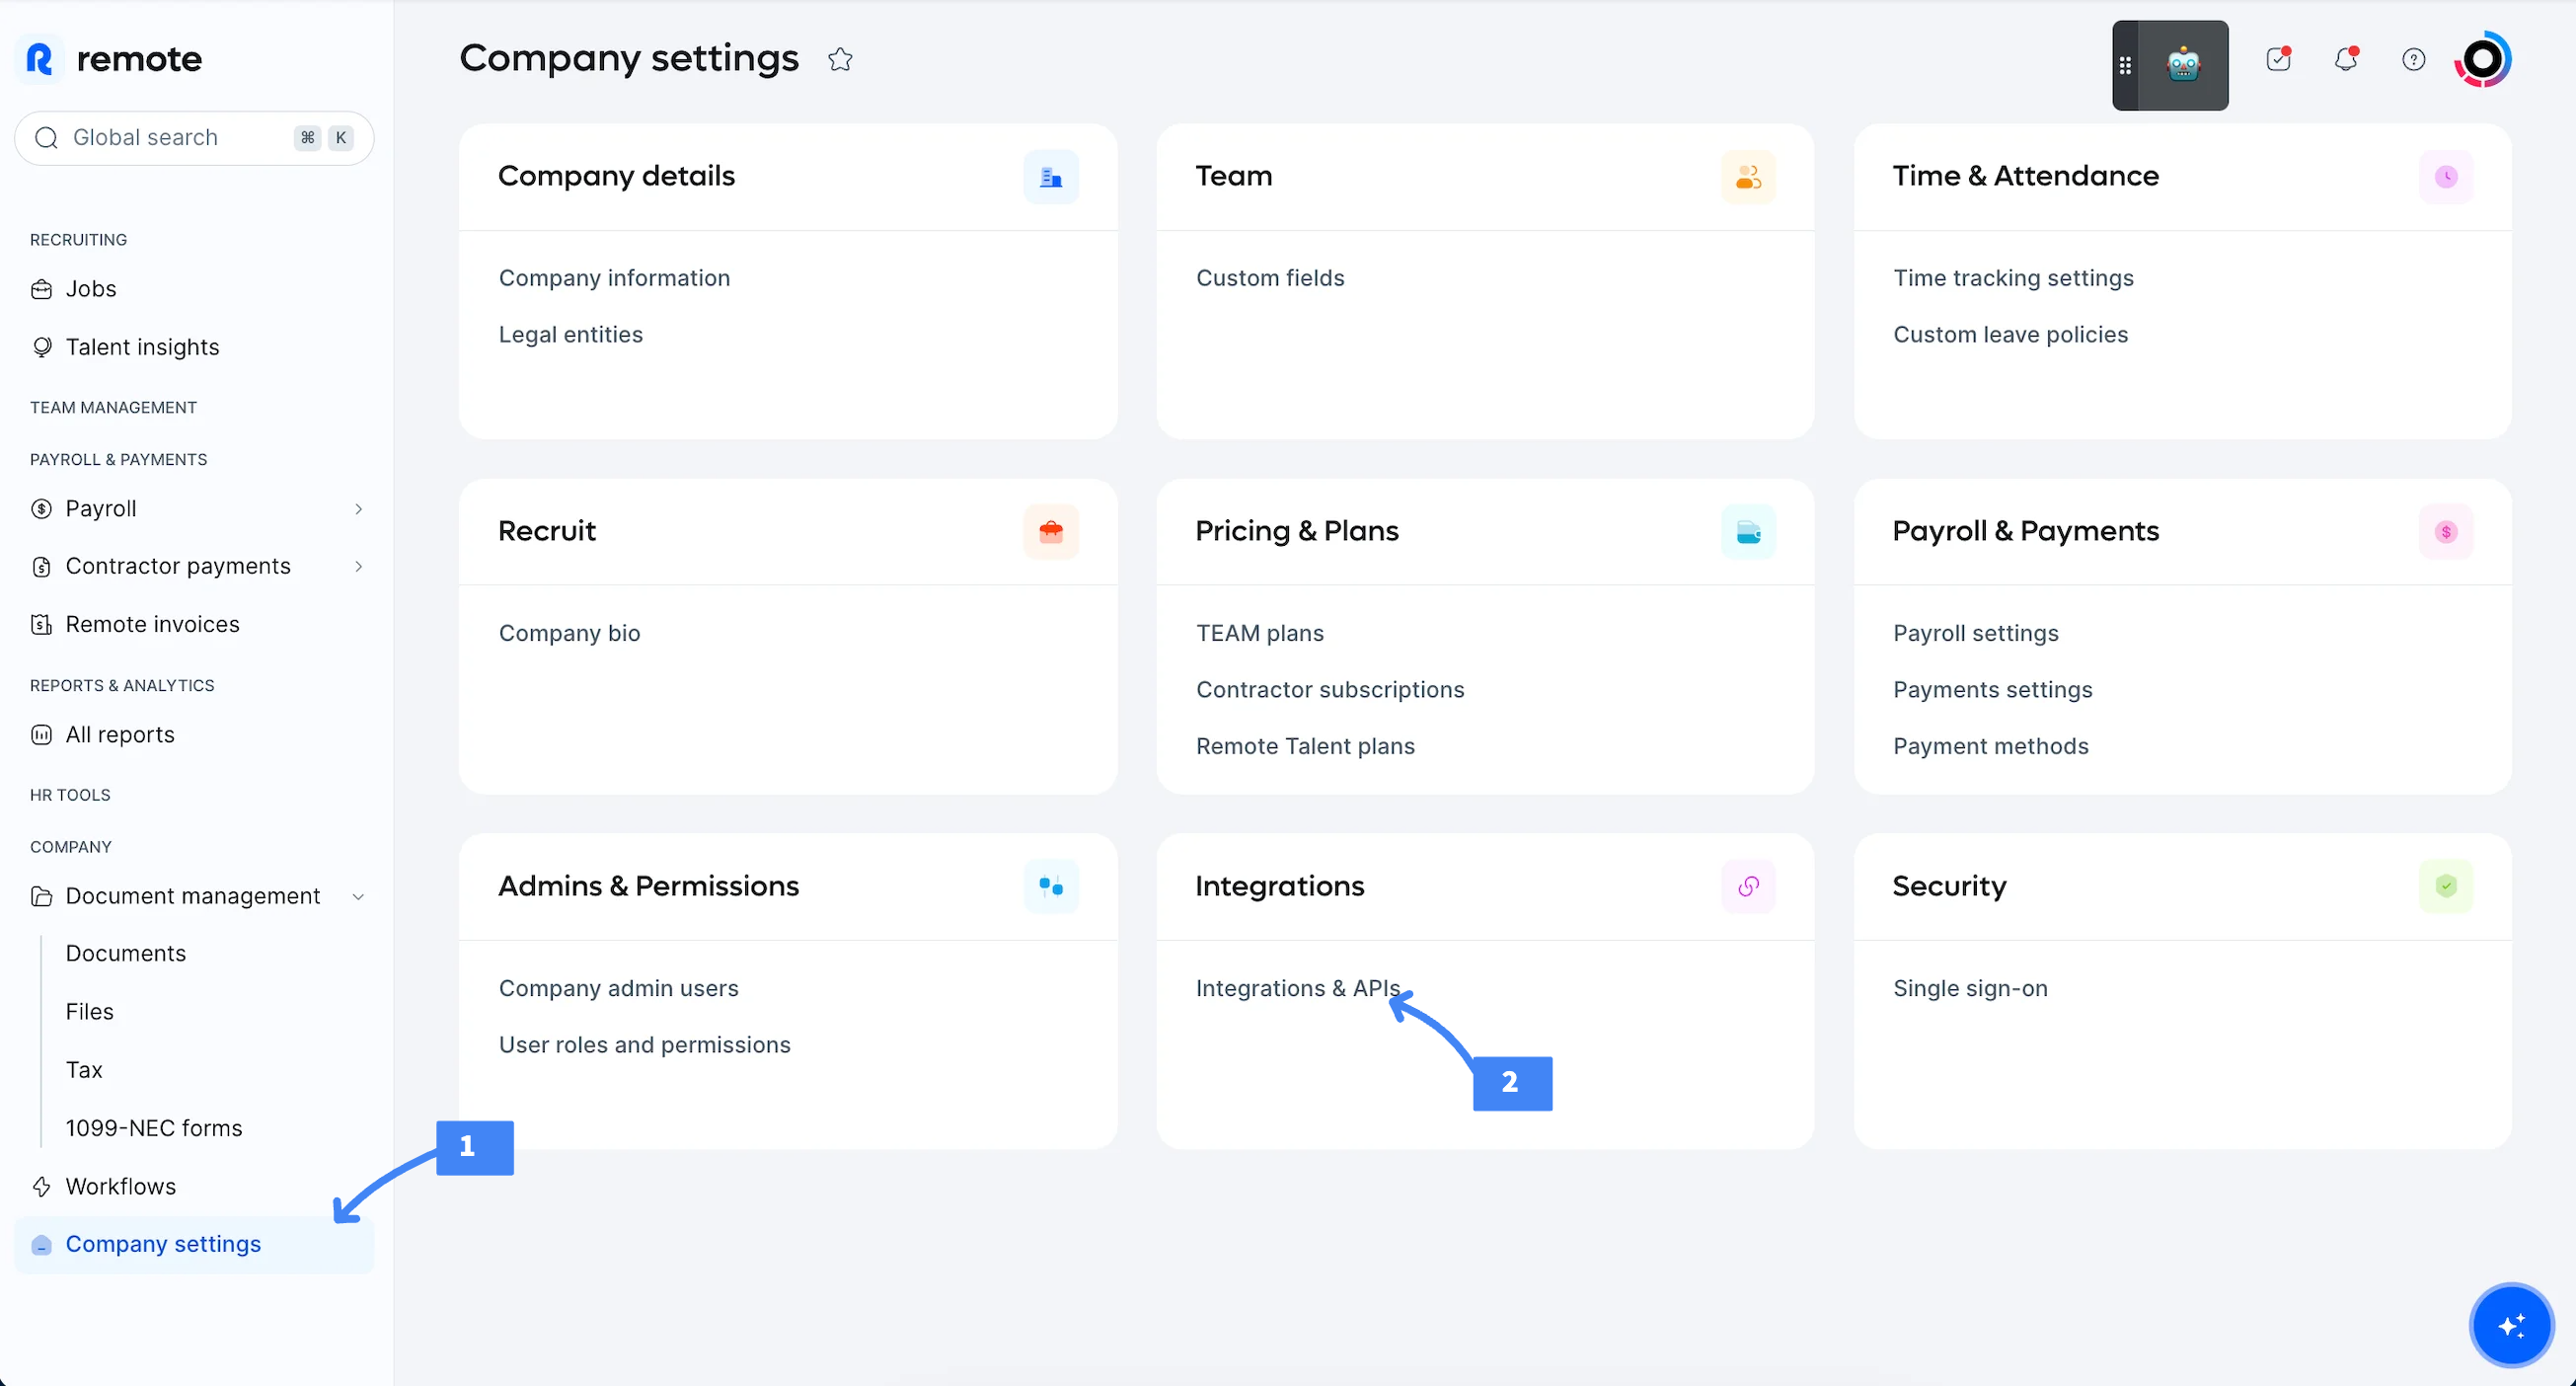Click the Security shield icon

click(2446, 886)
